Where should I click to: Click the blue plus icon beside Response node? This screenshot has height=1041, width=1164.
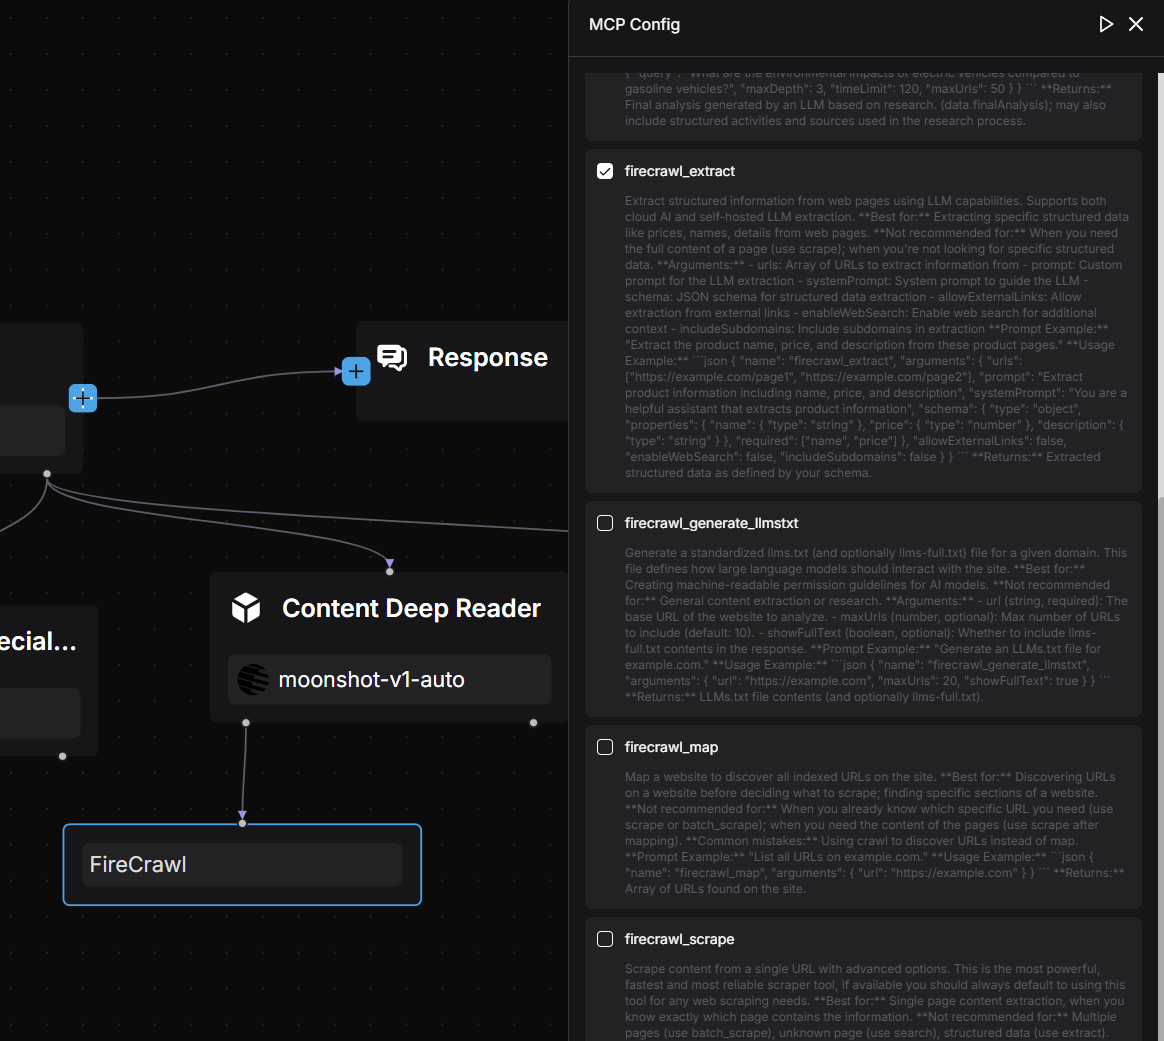tap(356, 371)
